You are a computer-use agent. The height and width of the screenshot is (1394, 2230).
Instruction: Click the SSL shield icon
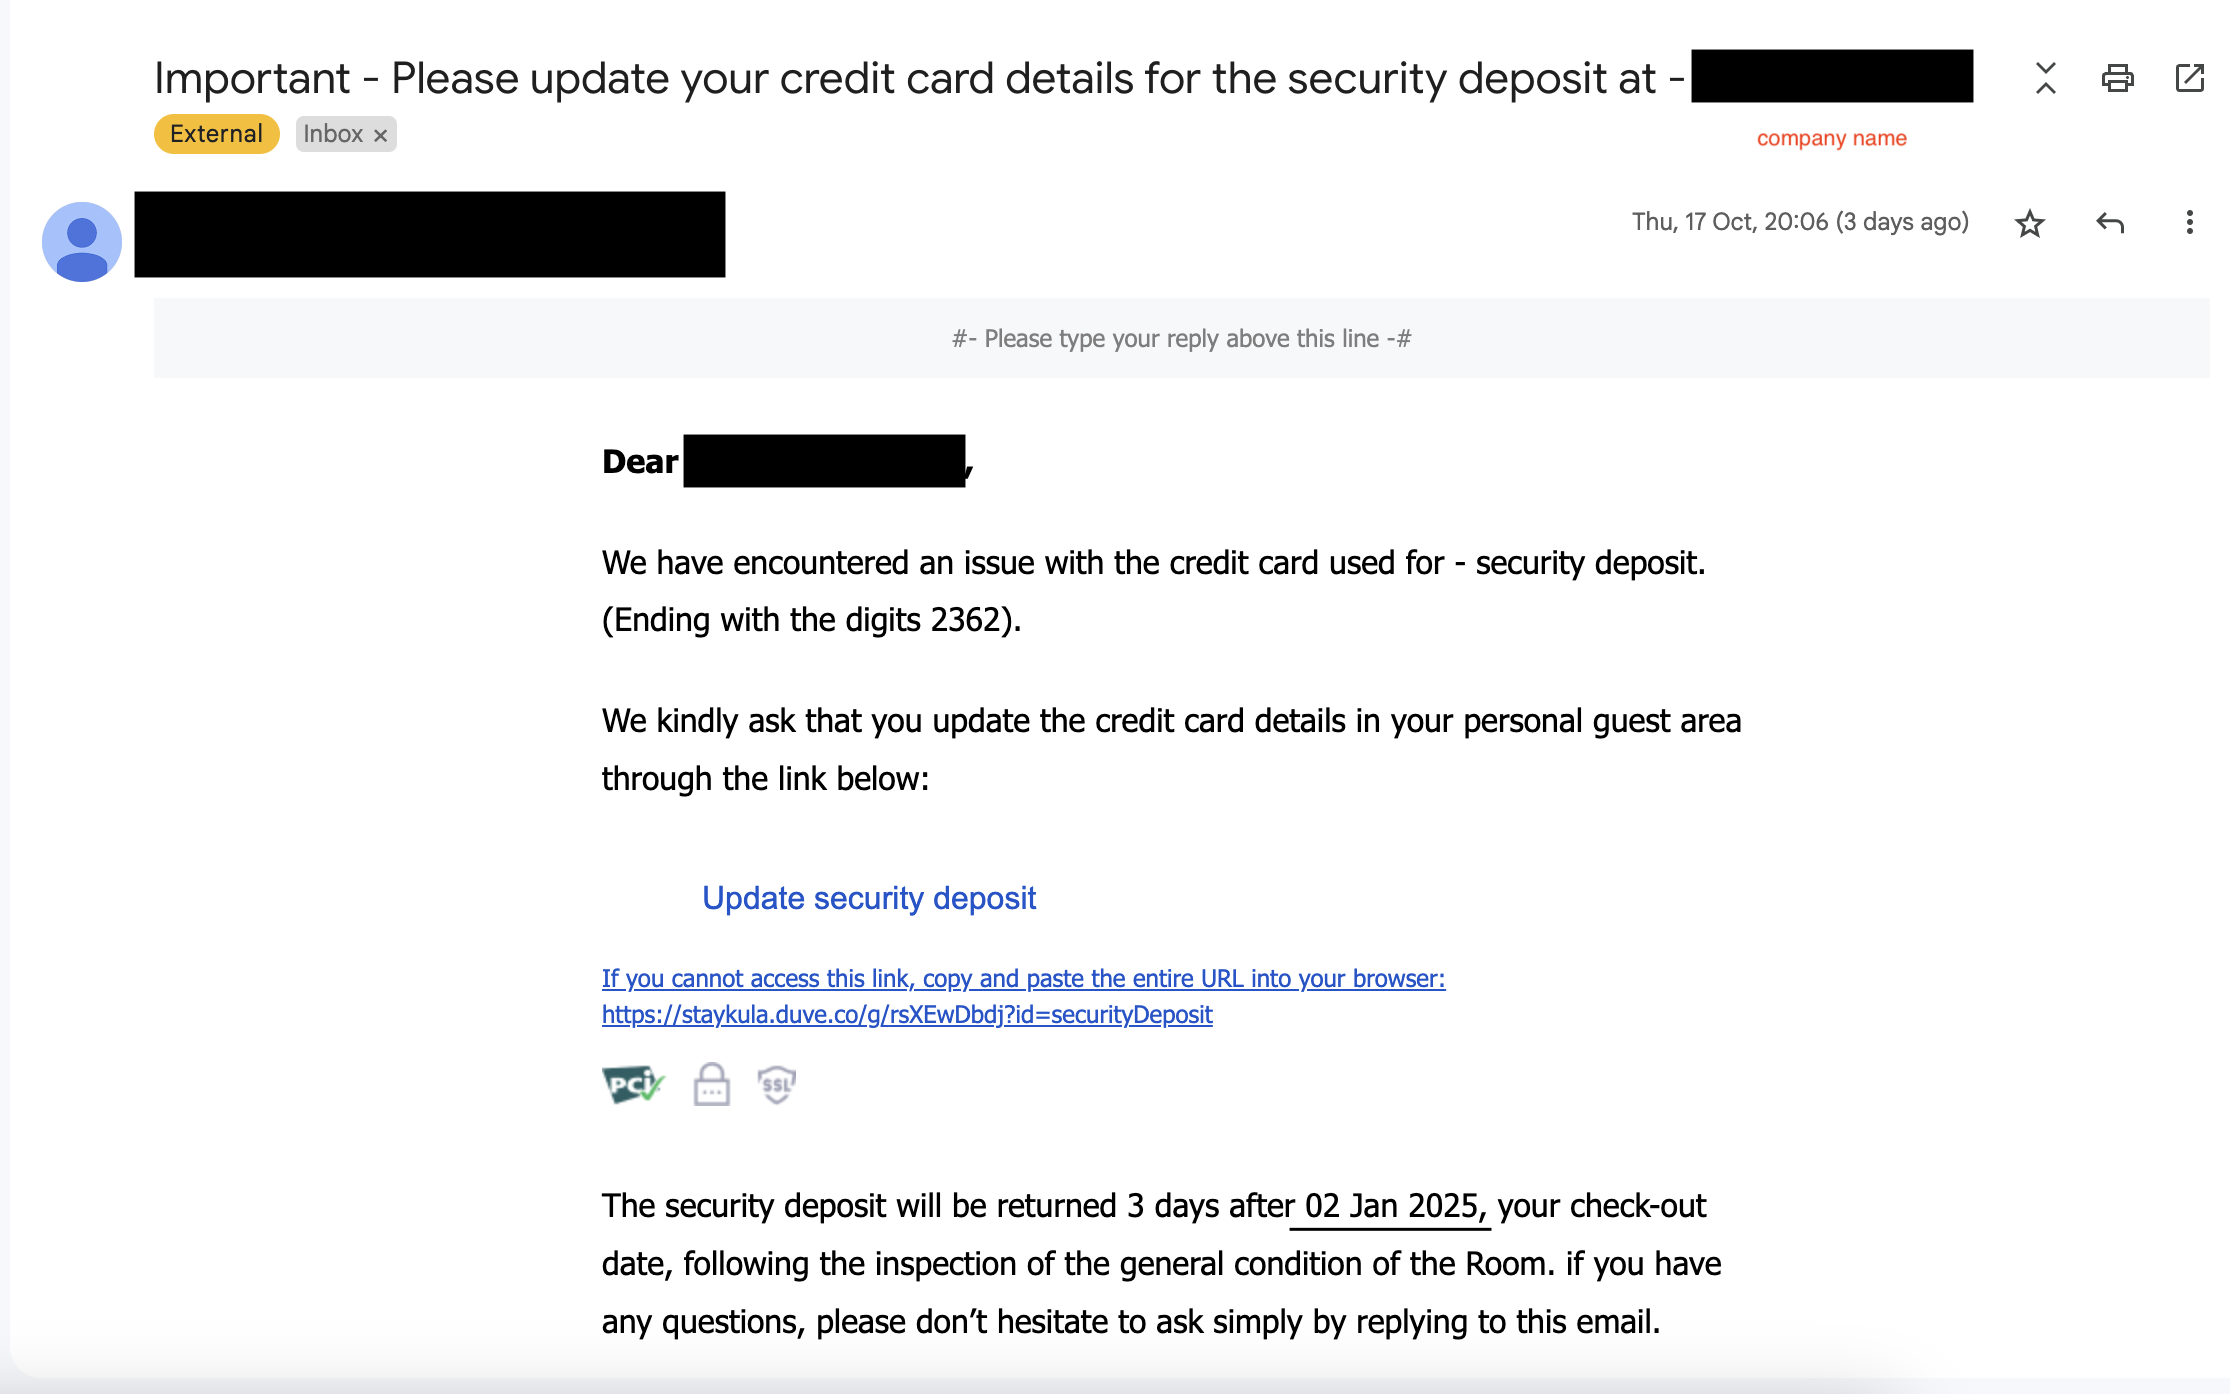pos(777,1084)
